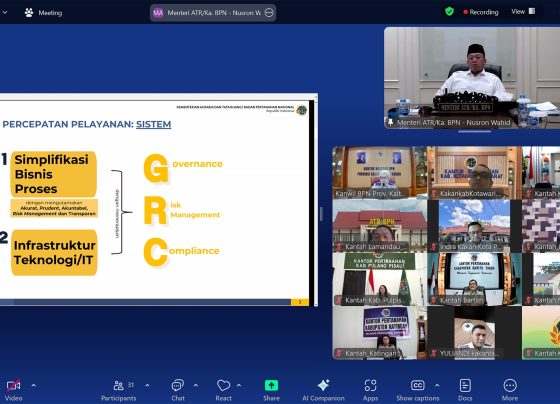Expand the Video options caret
Viewport: 560px width, 404px height.
pyautogui.click(x=34, y=385)
